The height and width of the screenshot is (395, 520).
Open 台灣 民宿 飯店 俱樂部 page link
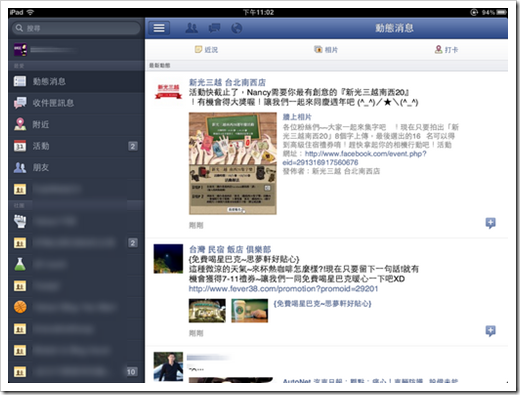point(230,249)
